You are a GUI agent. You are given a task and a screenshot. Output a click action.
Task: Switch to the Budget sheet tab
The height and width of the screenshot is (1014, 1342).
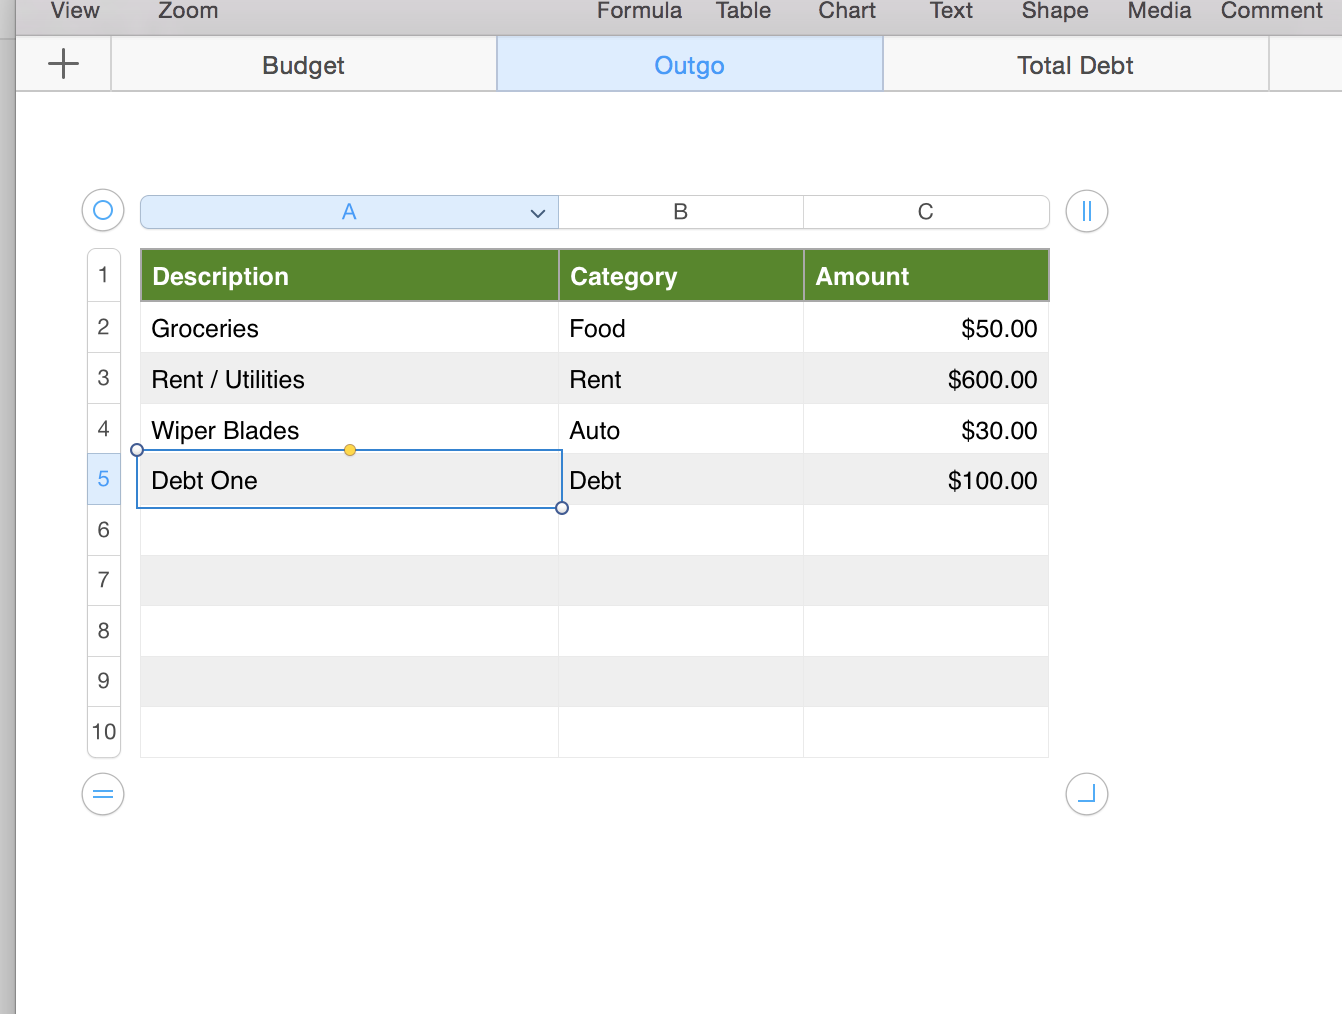(304, 65)
